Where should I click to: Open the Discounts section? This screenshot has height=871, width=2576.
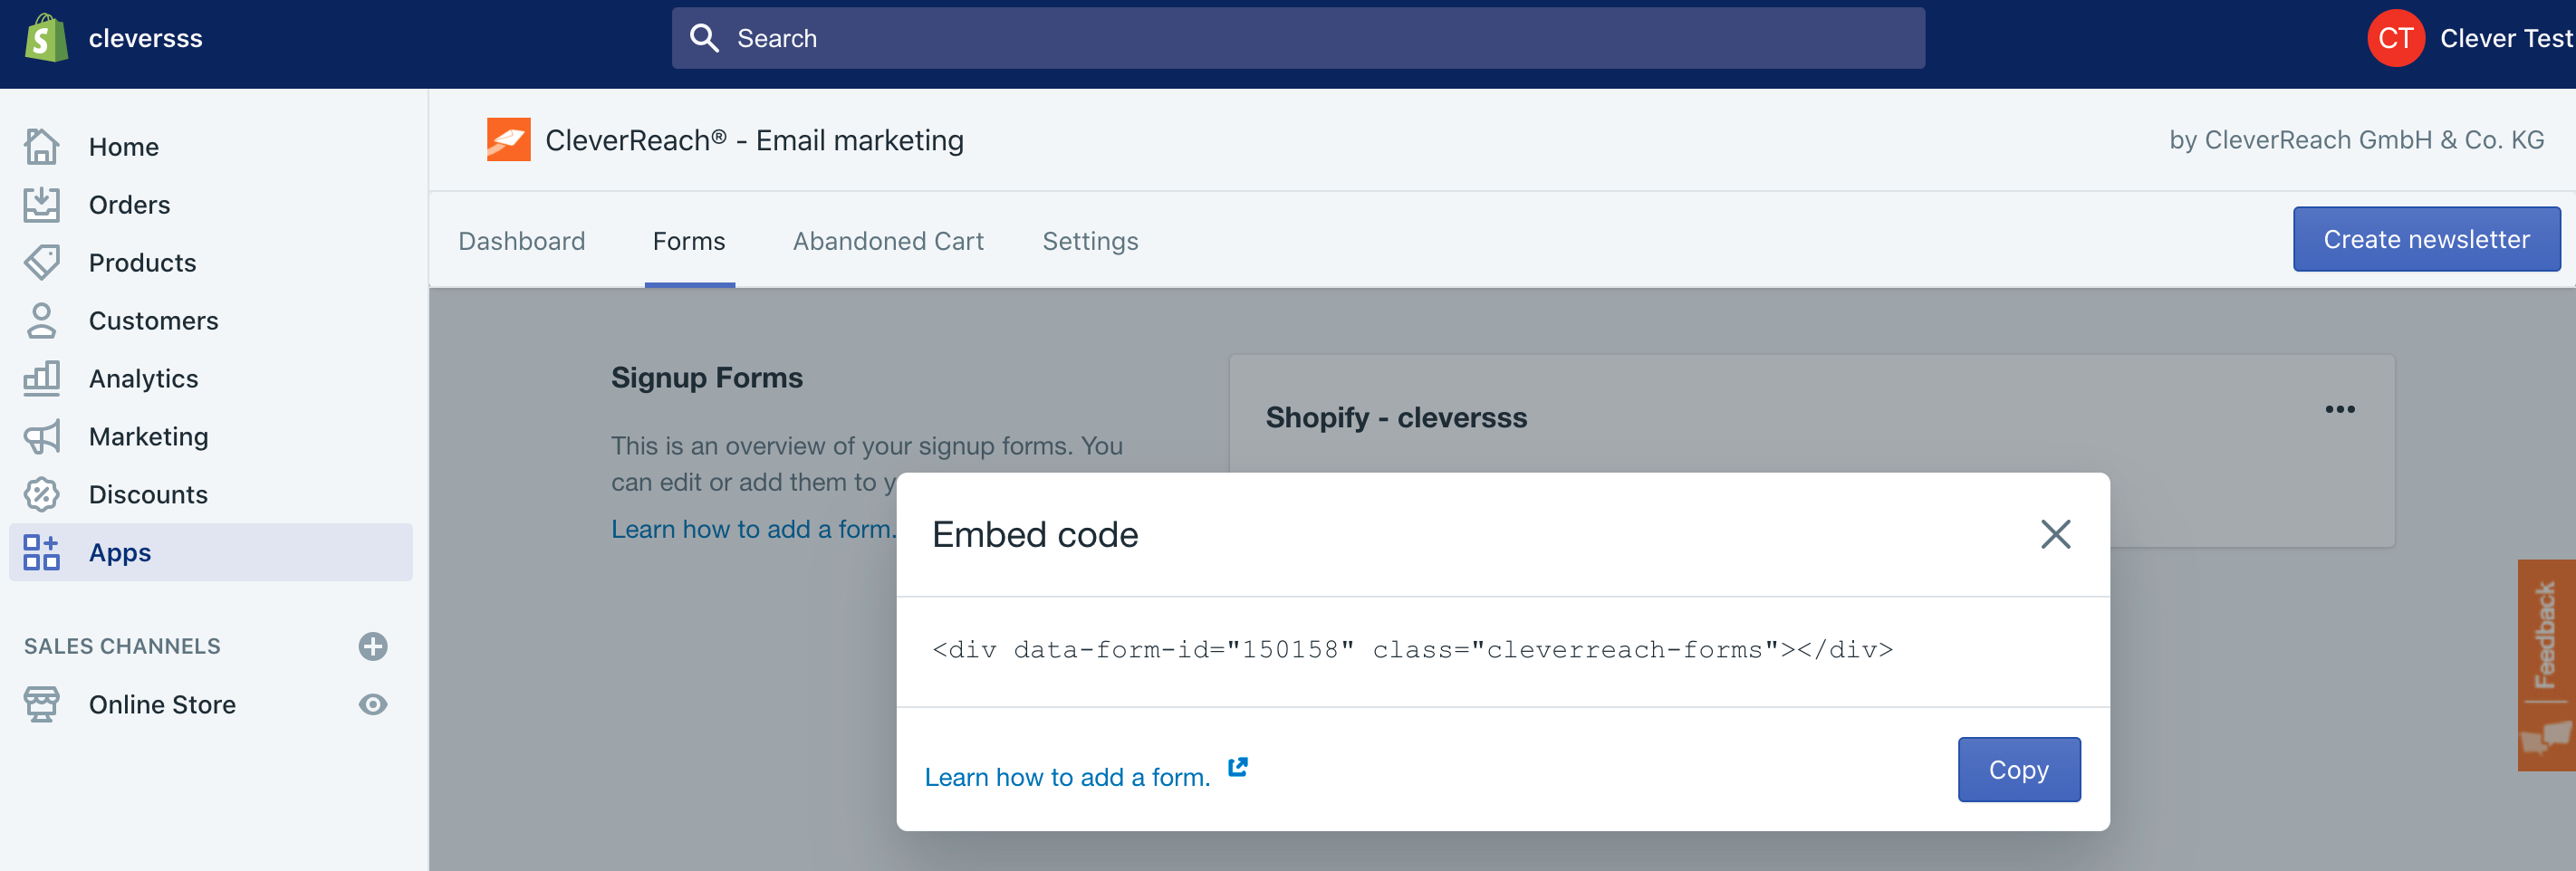pos(148,495)
